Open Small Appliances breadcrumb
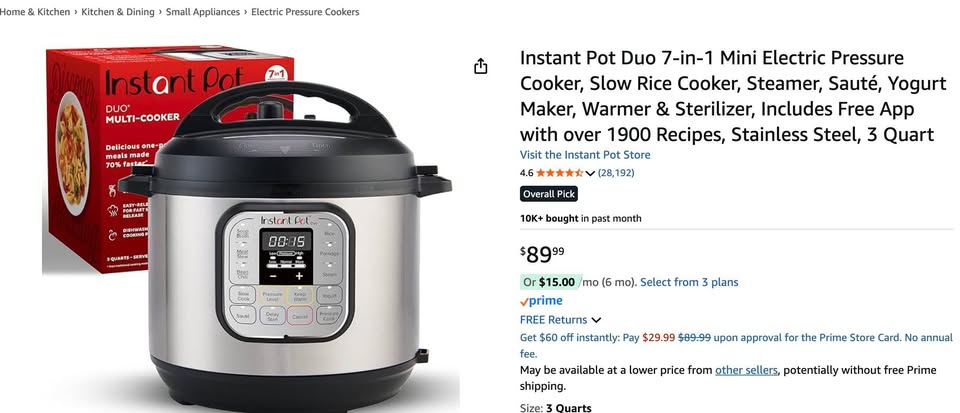The width and height of the screenshot is (960, 413). coord(203,12)
